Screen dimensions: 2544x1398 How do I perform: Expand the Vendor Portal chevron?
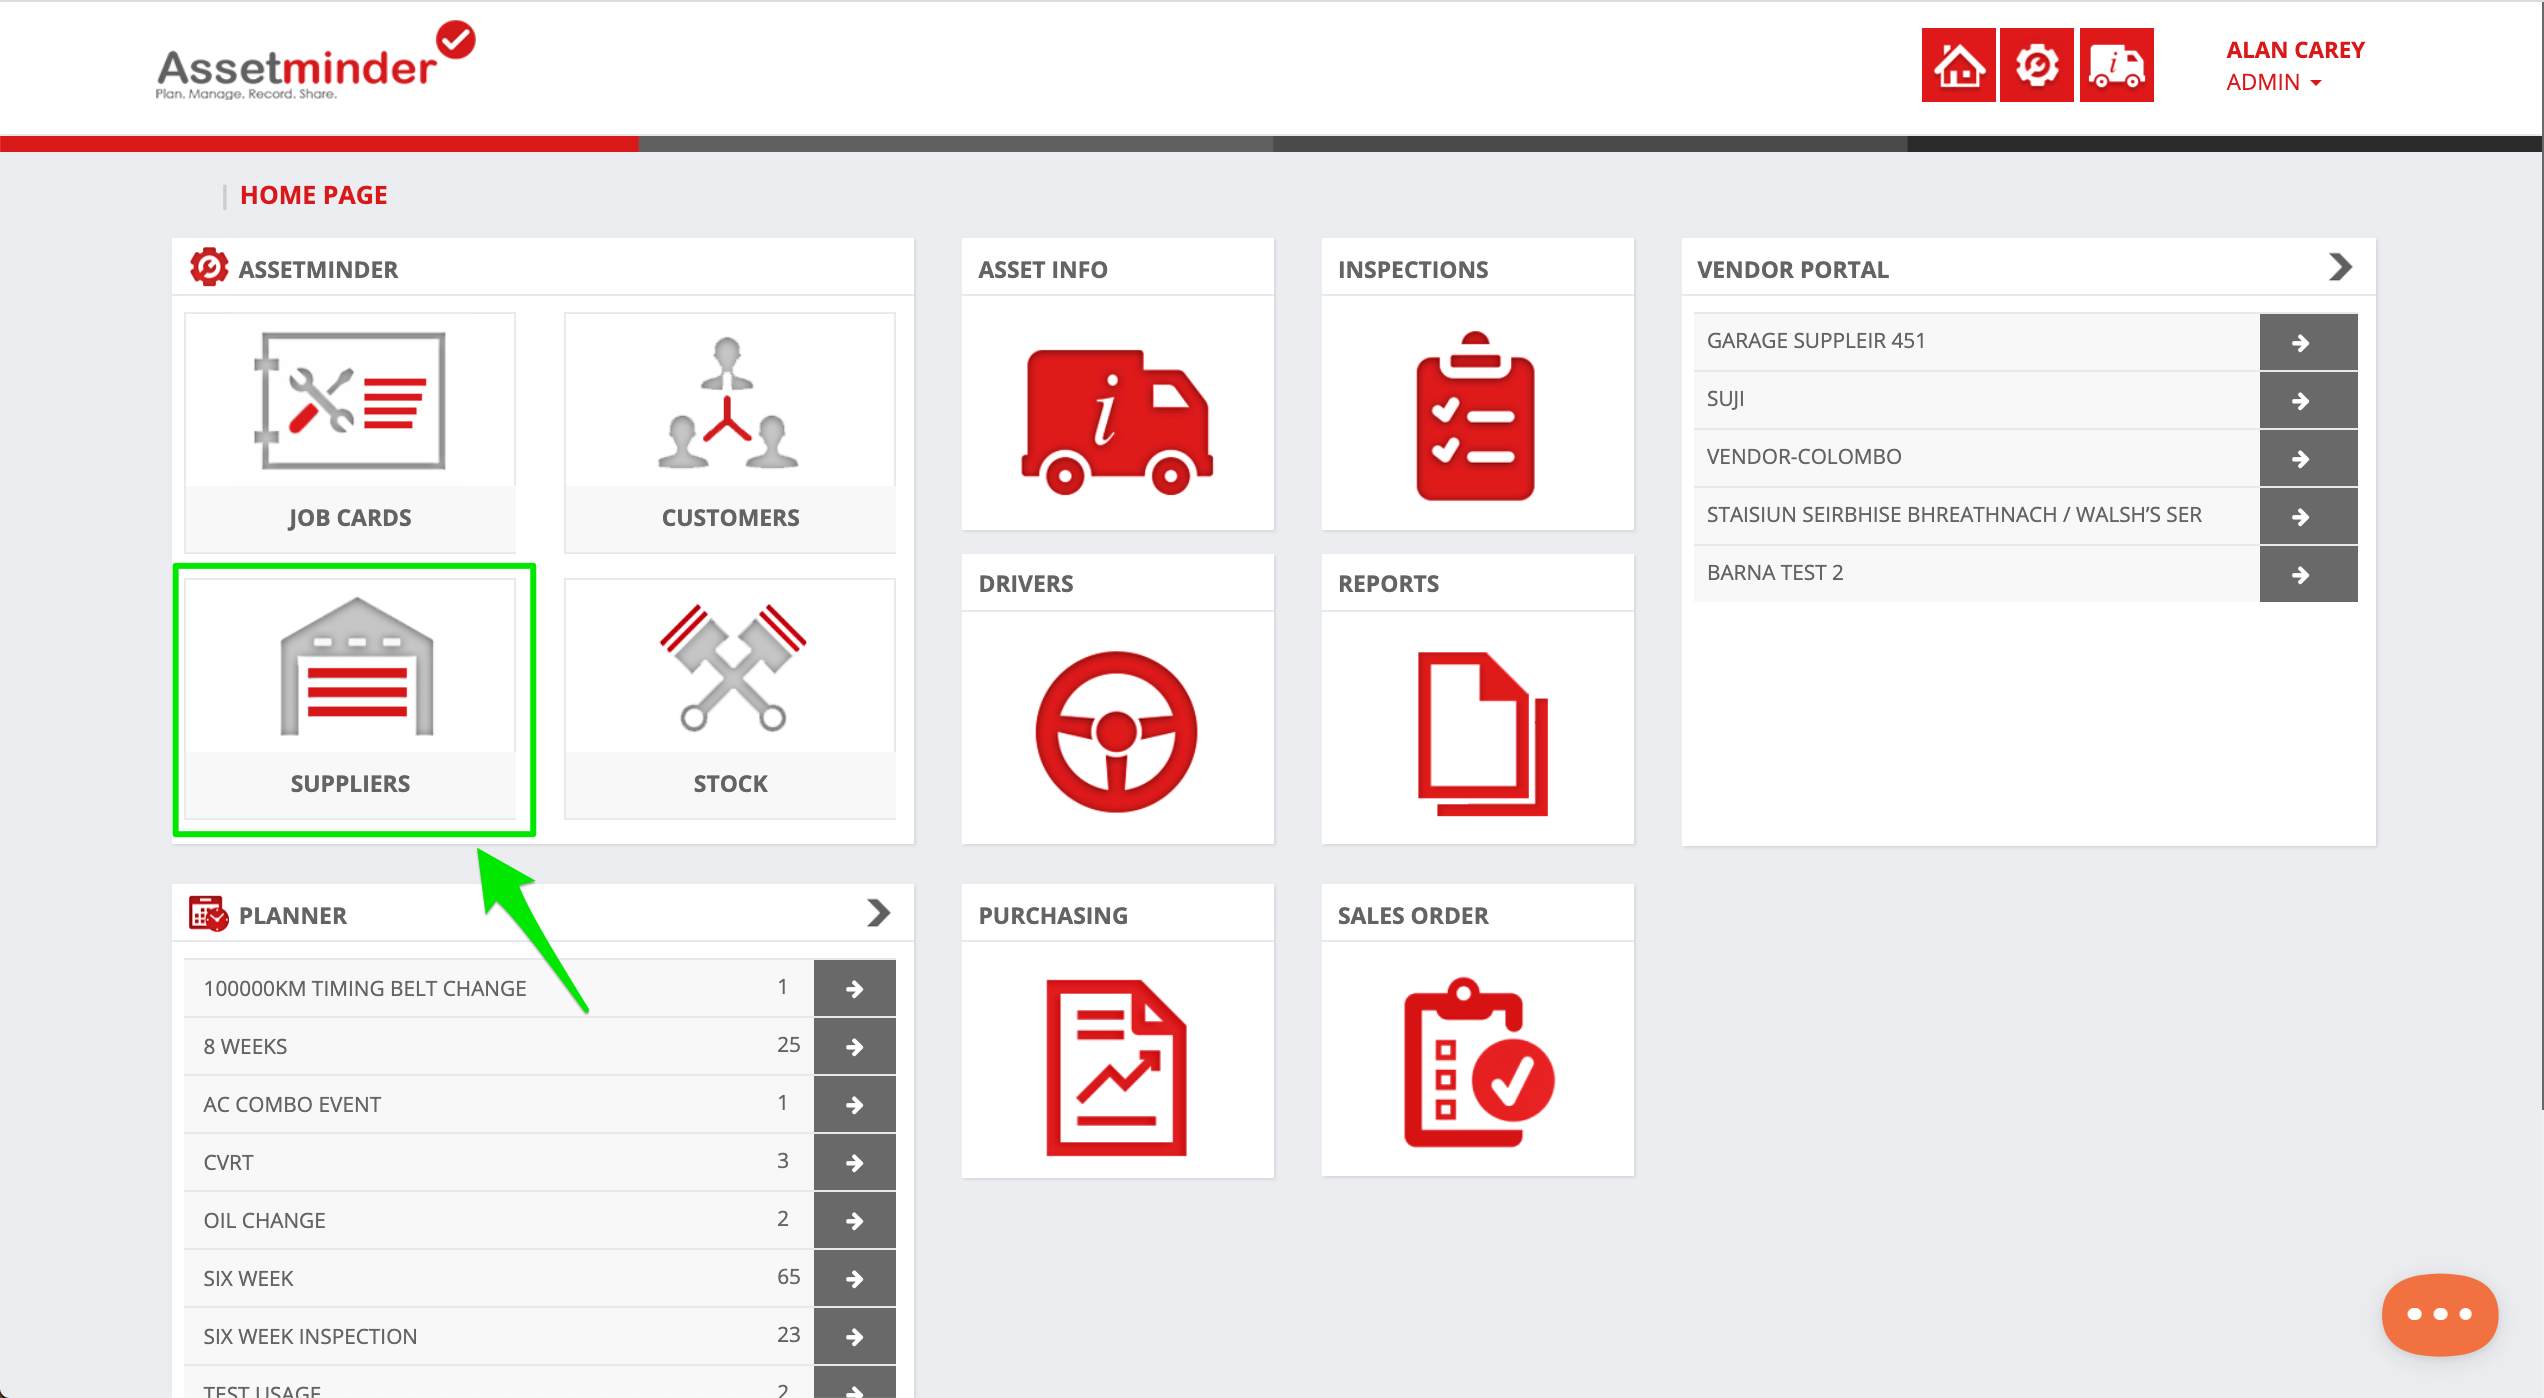click(2340, 267)
